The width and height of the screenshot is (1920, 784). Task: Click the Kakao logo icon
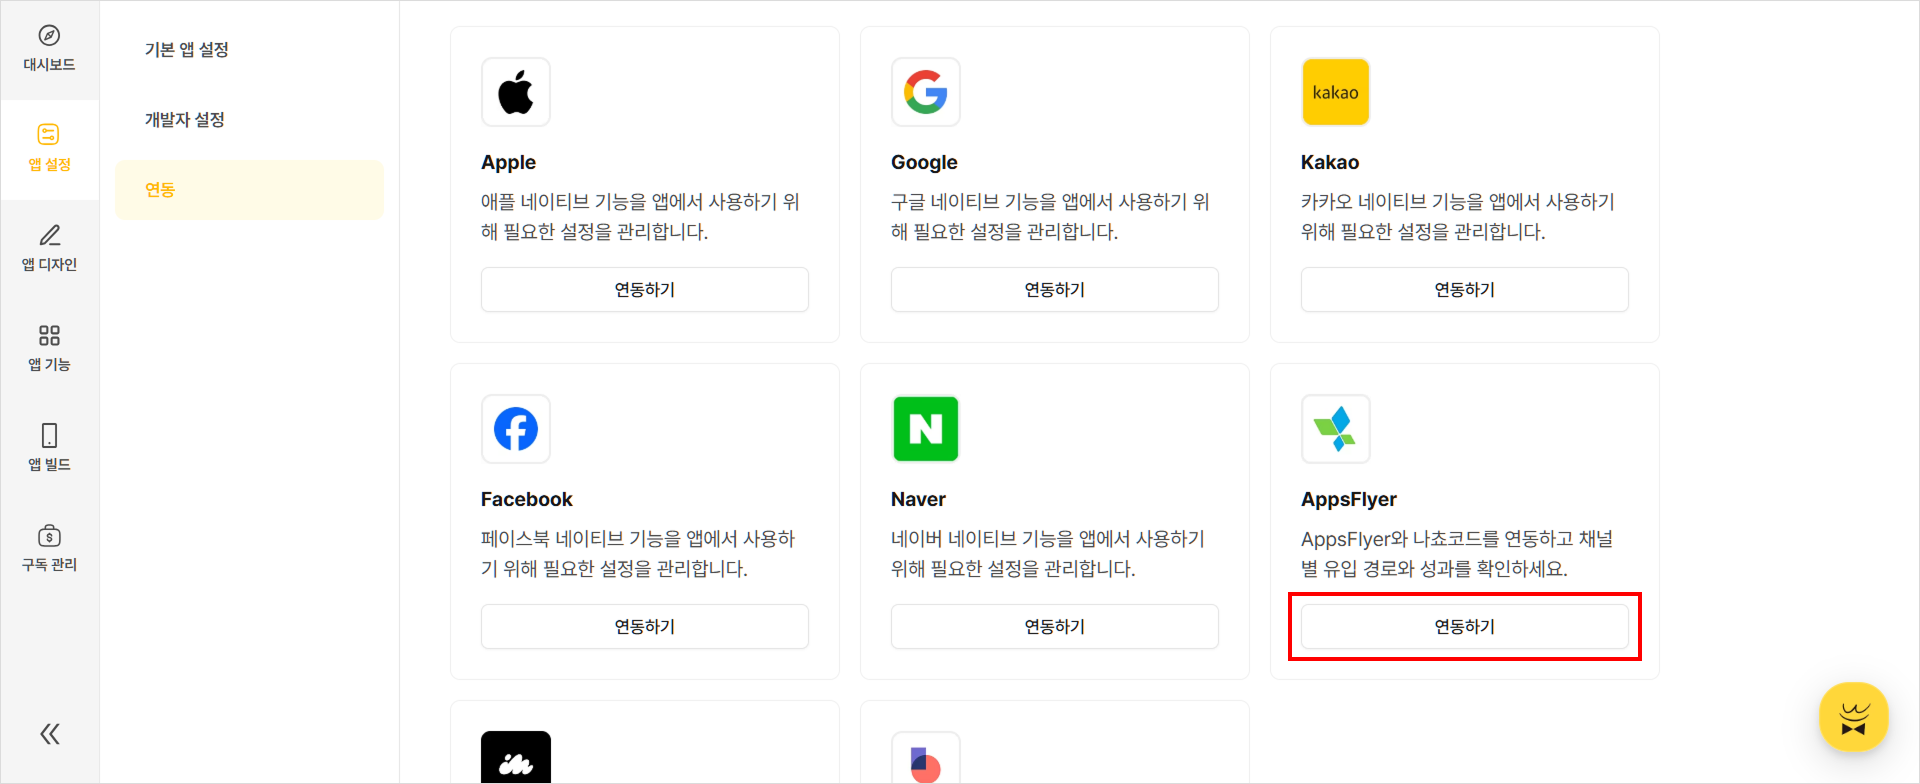[x=1336, y=92]
